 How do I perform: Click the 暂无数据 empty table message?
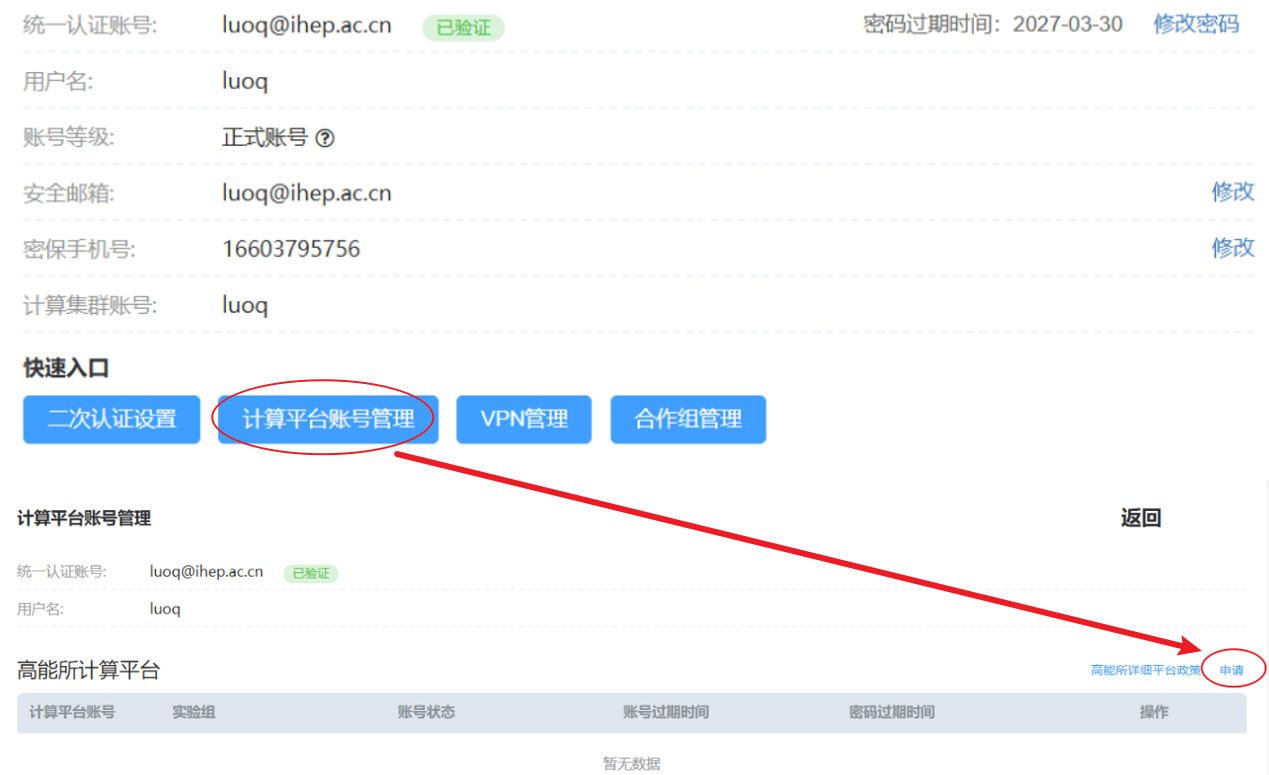point(632,764)
